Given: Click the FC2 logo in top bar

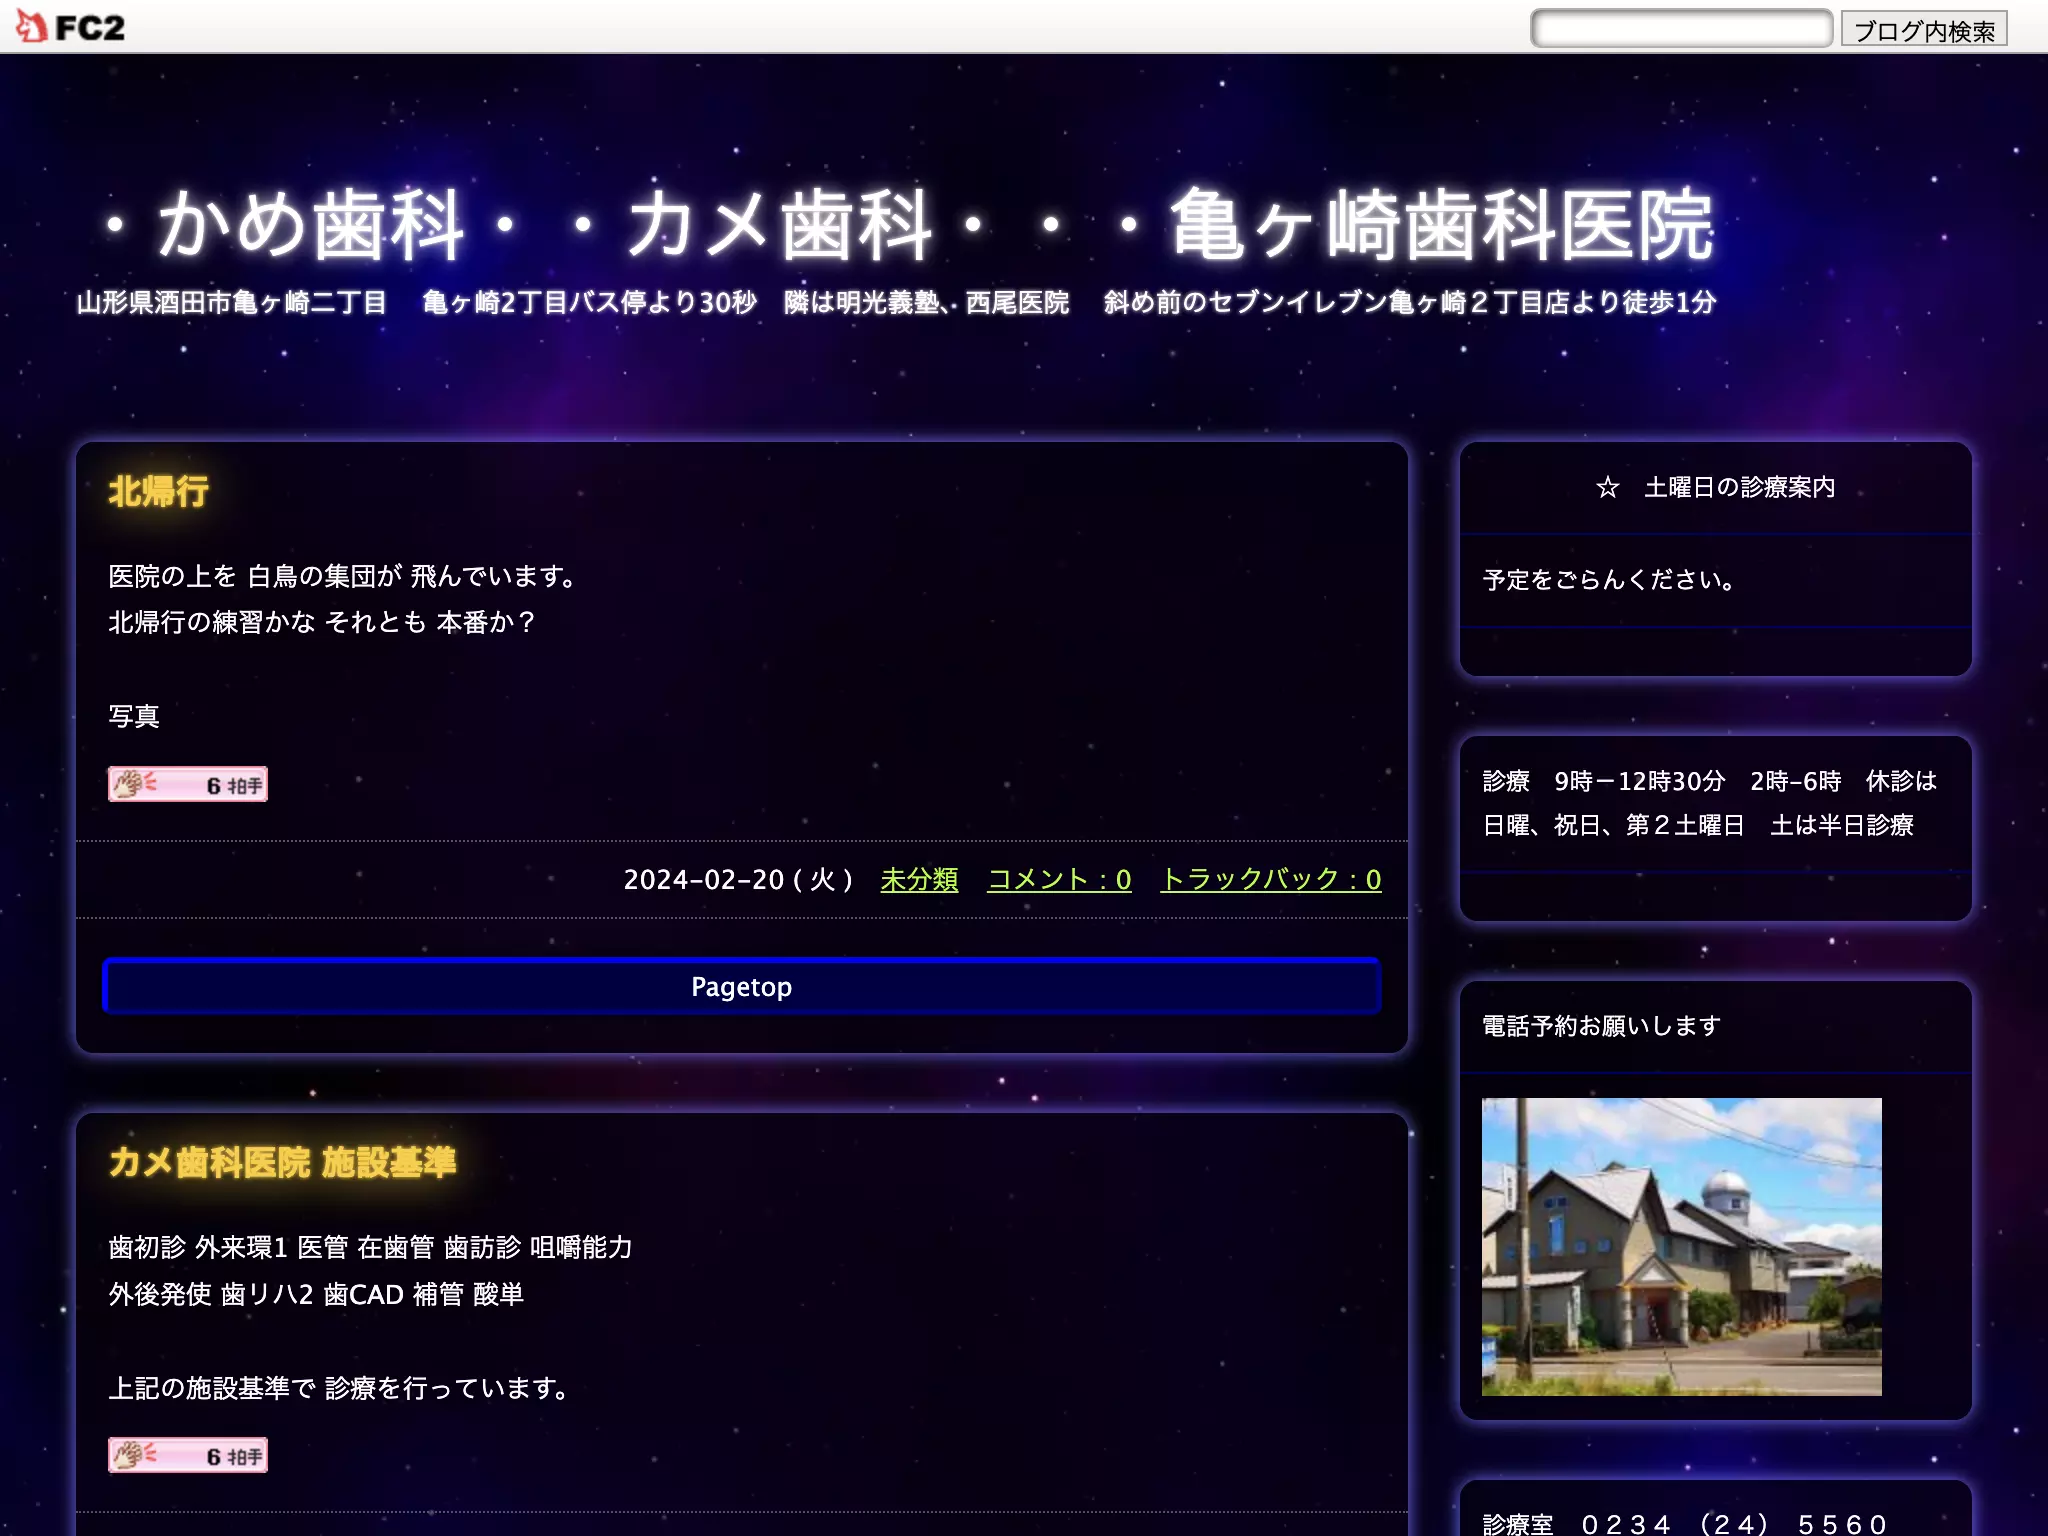Looking at the screenshot, I should click(71, 27).
